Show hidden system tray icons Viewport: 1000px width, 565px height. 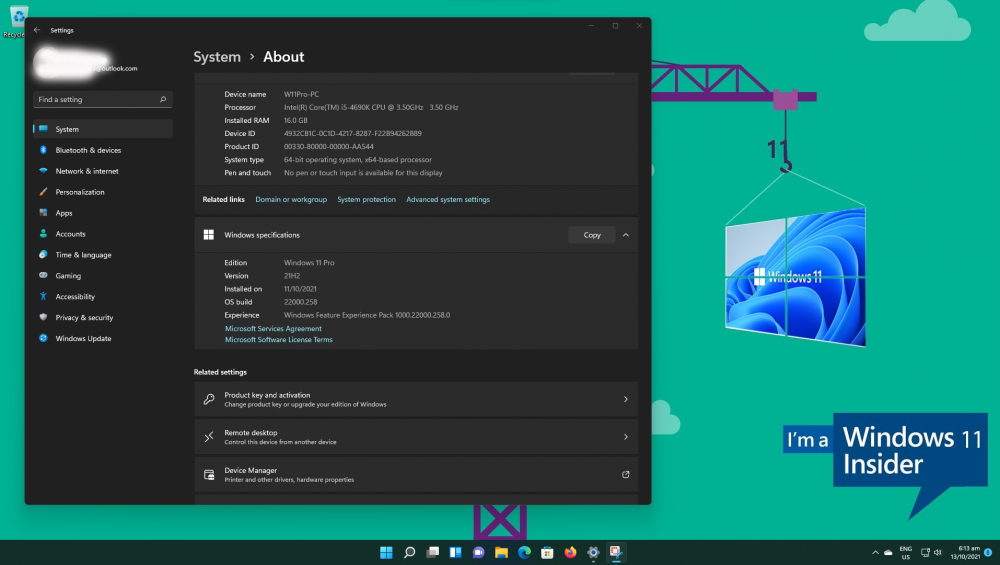875,552
